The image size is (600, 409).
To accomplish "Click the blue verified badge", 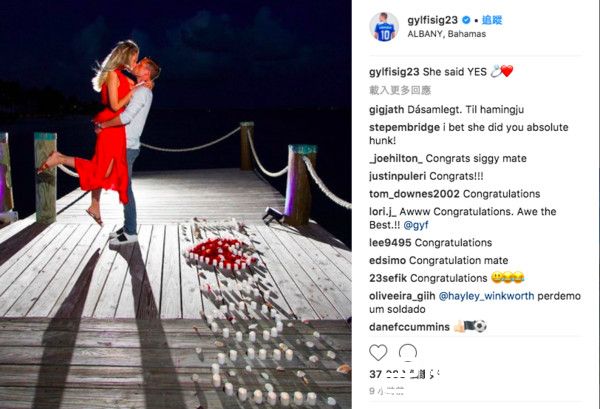I will 466,20.
